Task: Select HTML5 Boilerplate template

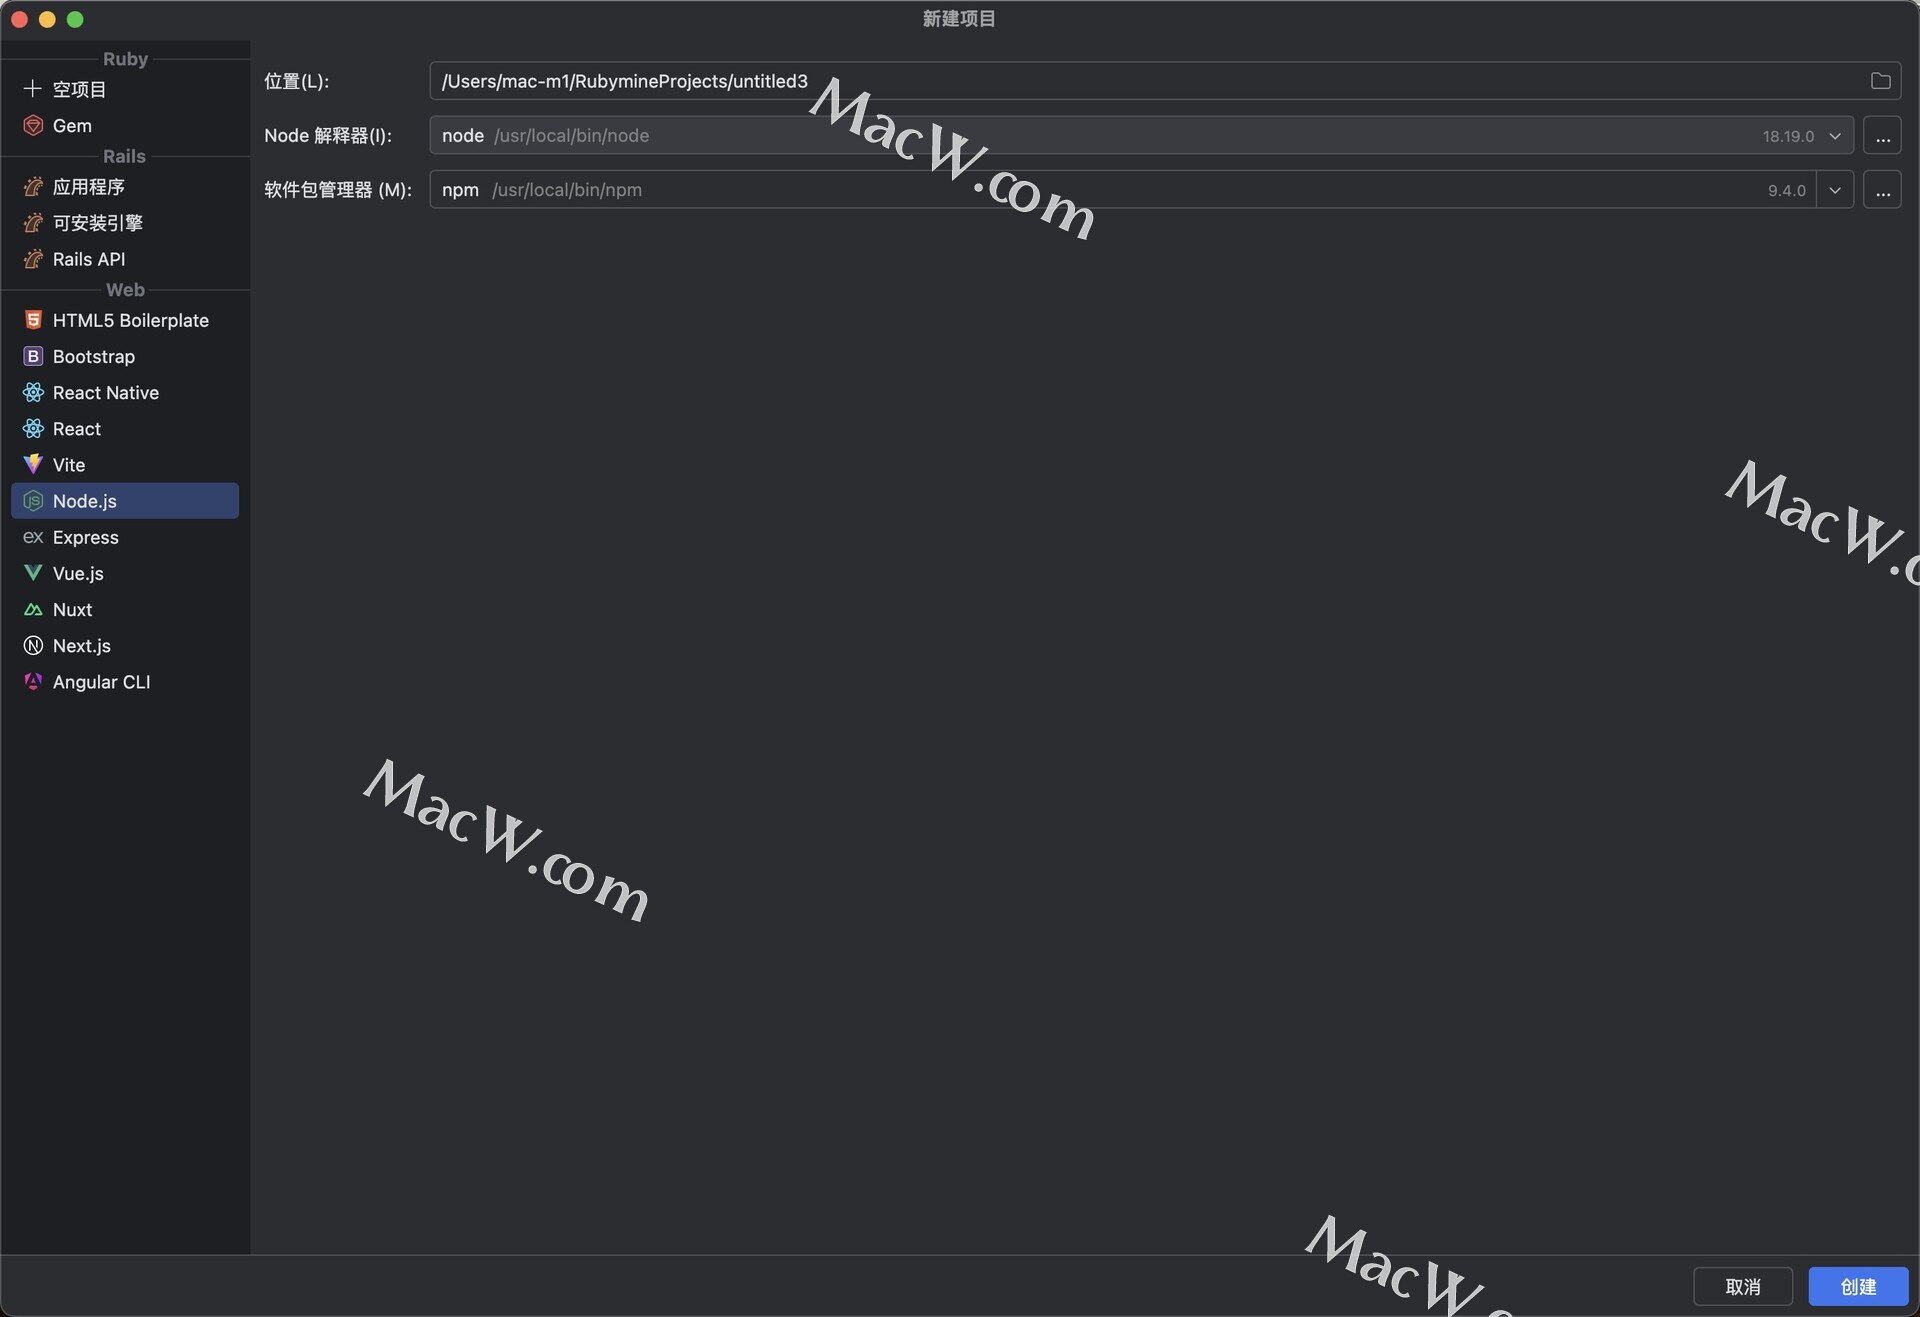Action: pos(125,320)
